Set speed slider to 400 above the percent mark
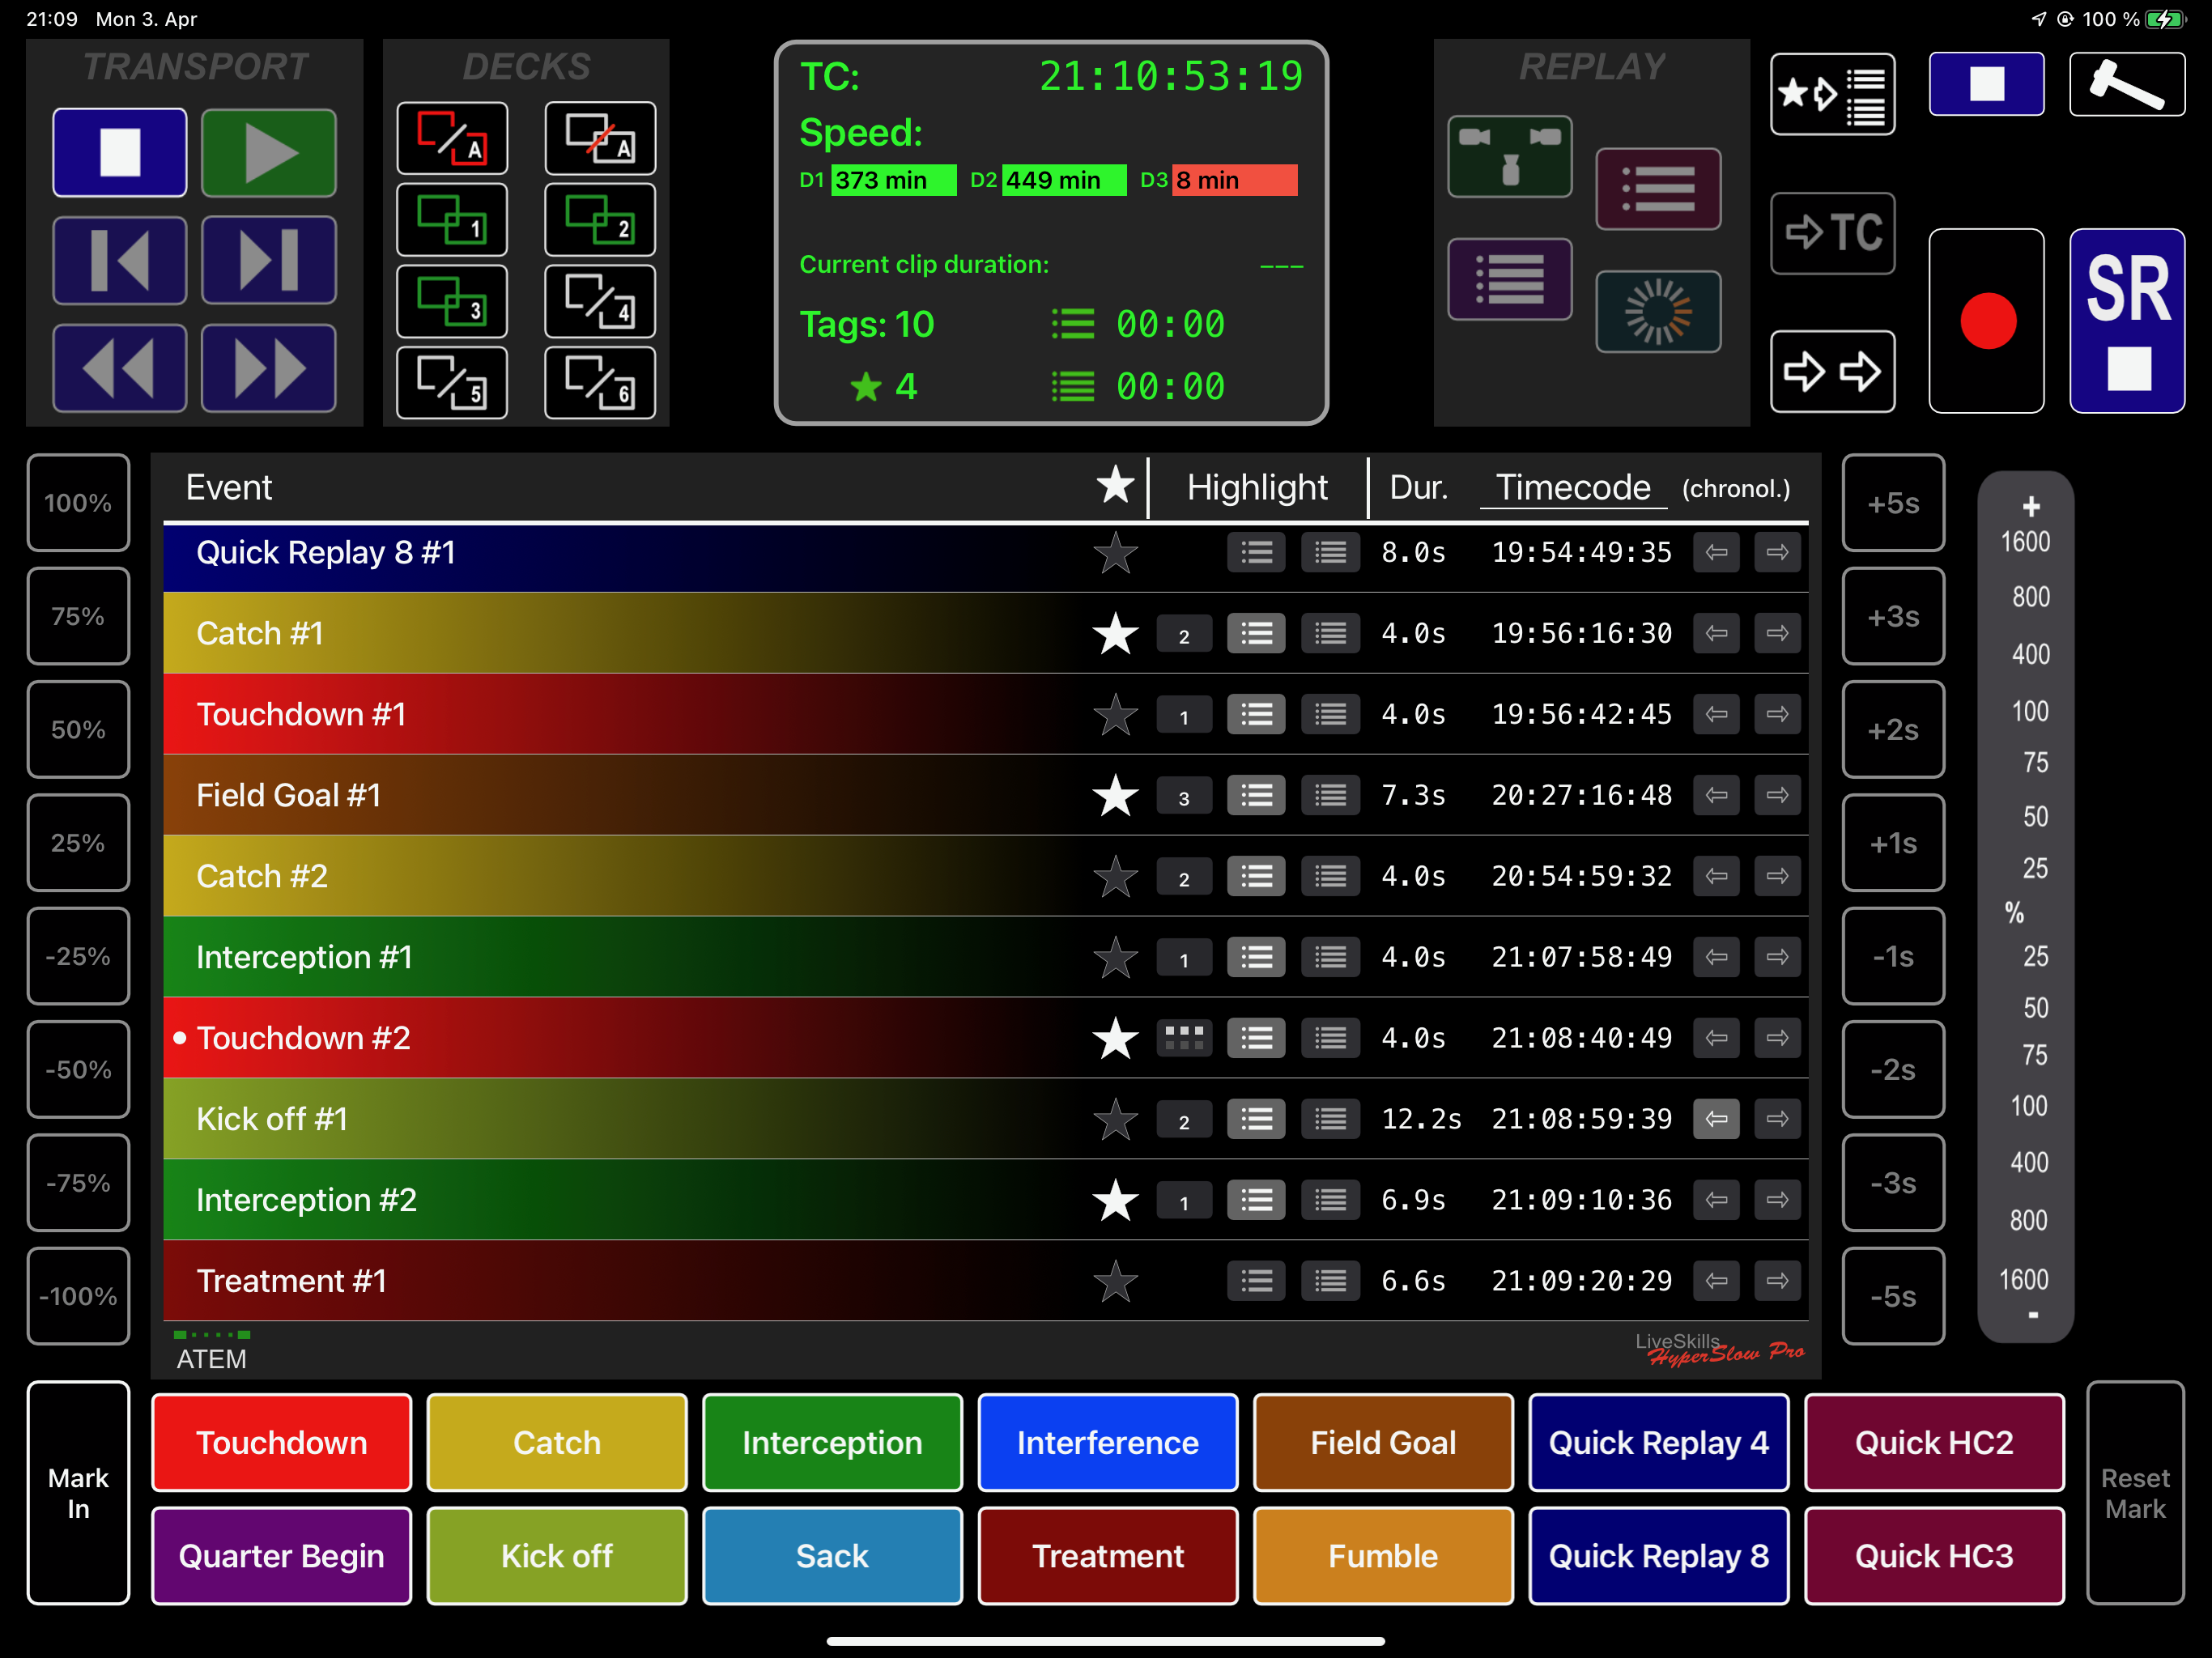The image size is (2212, 1658). pyautogui.click(x=2030, y=654)
